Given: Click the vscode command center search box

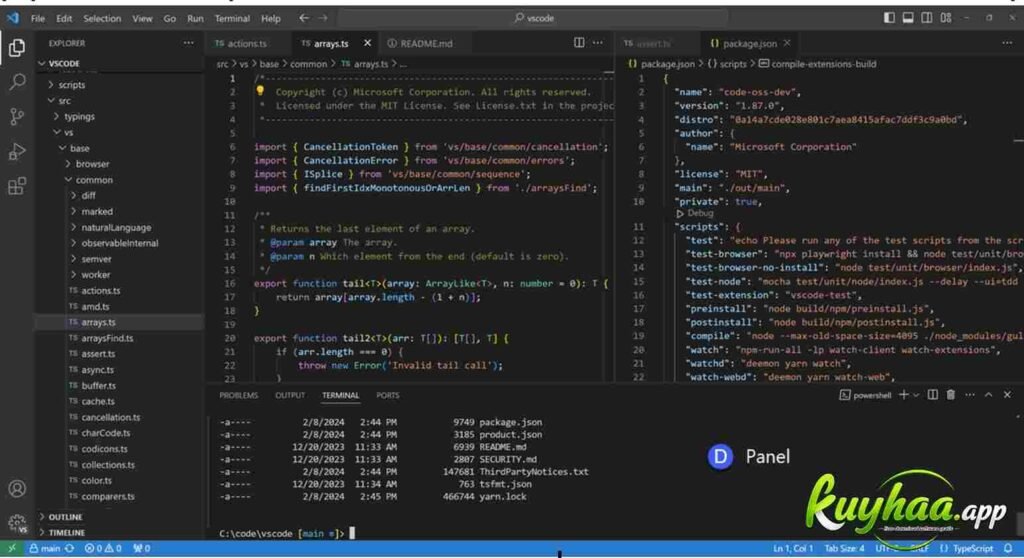Looking at the screenshot, I should [533, 18].
